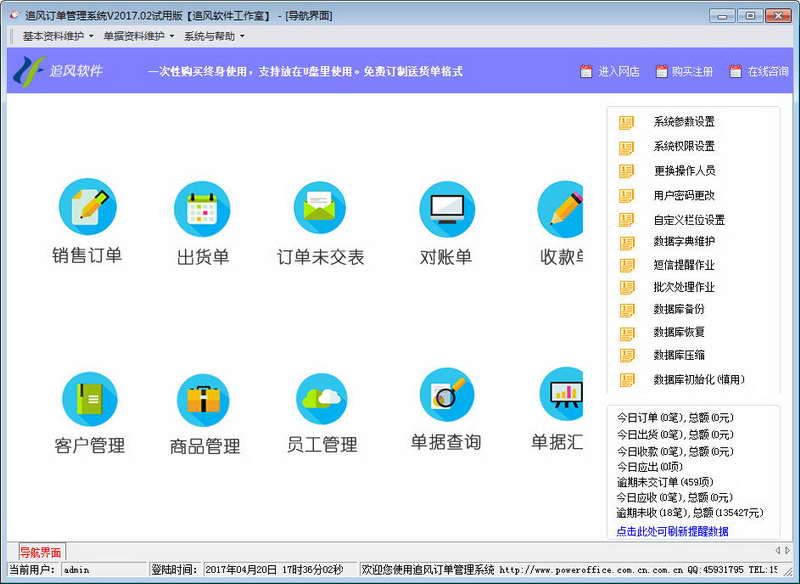Expand the 基本资料维护 menu
This screenshot has height=584, width=800.
tap(58, 36)
